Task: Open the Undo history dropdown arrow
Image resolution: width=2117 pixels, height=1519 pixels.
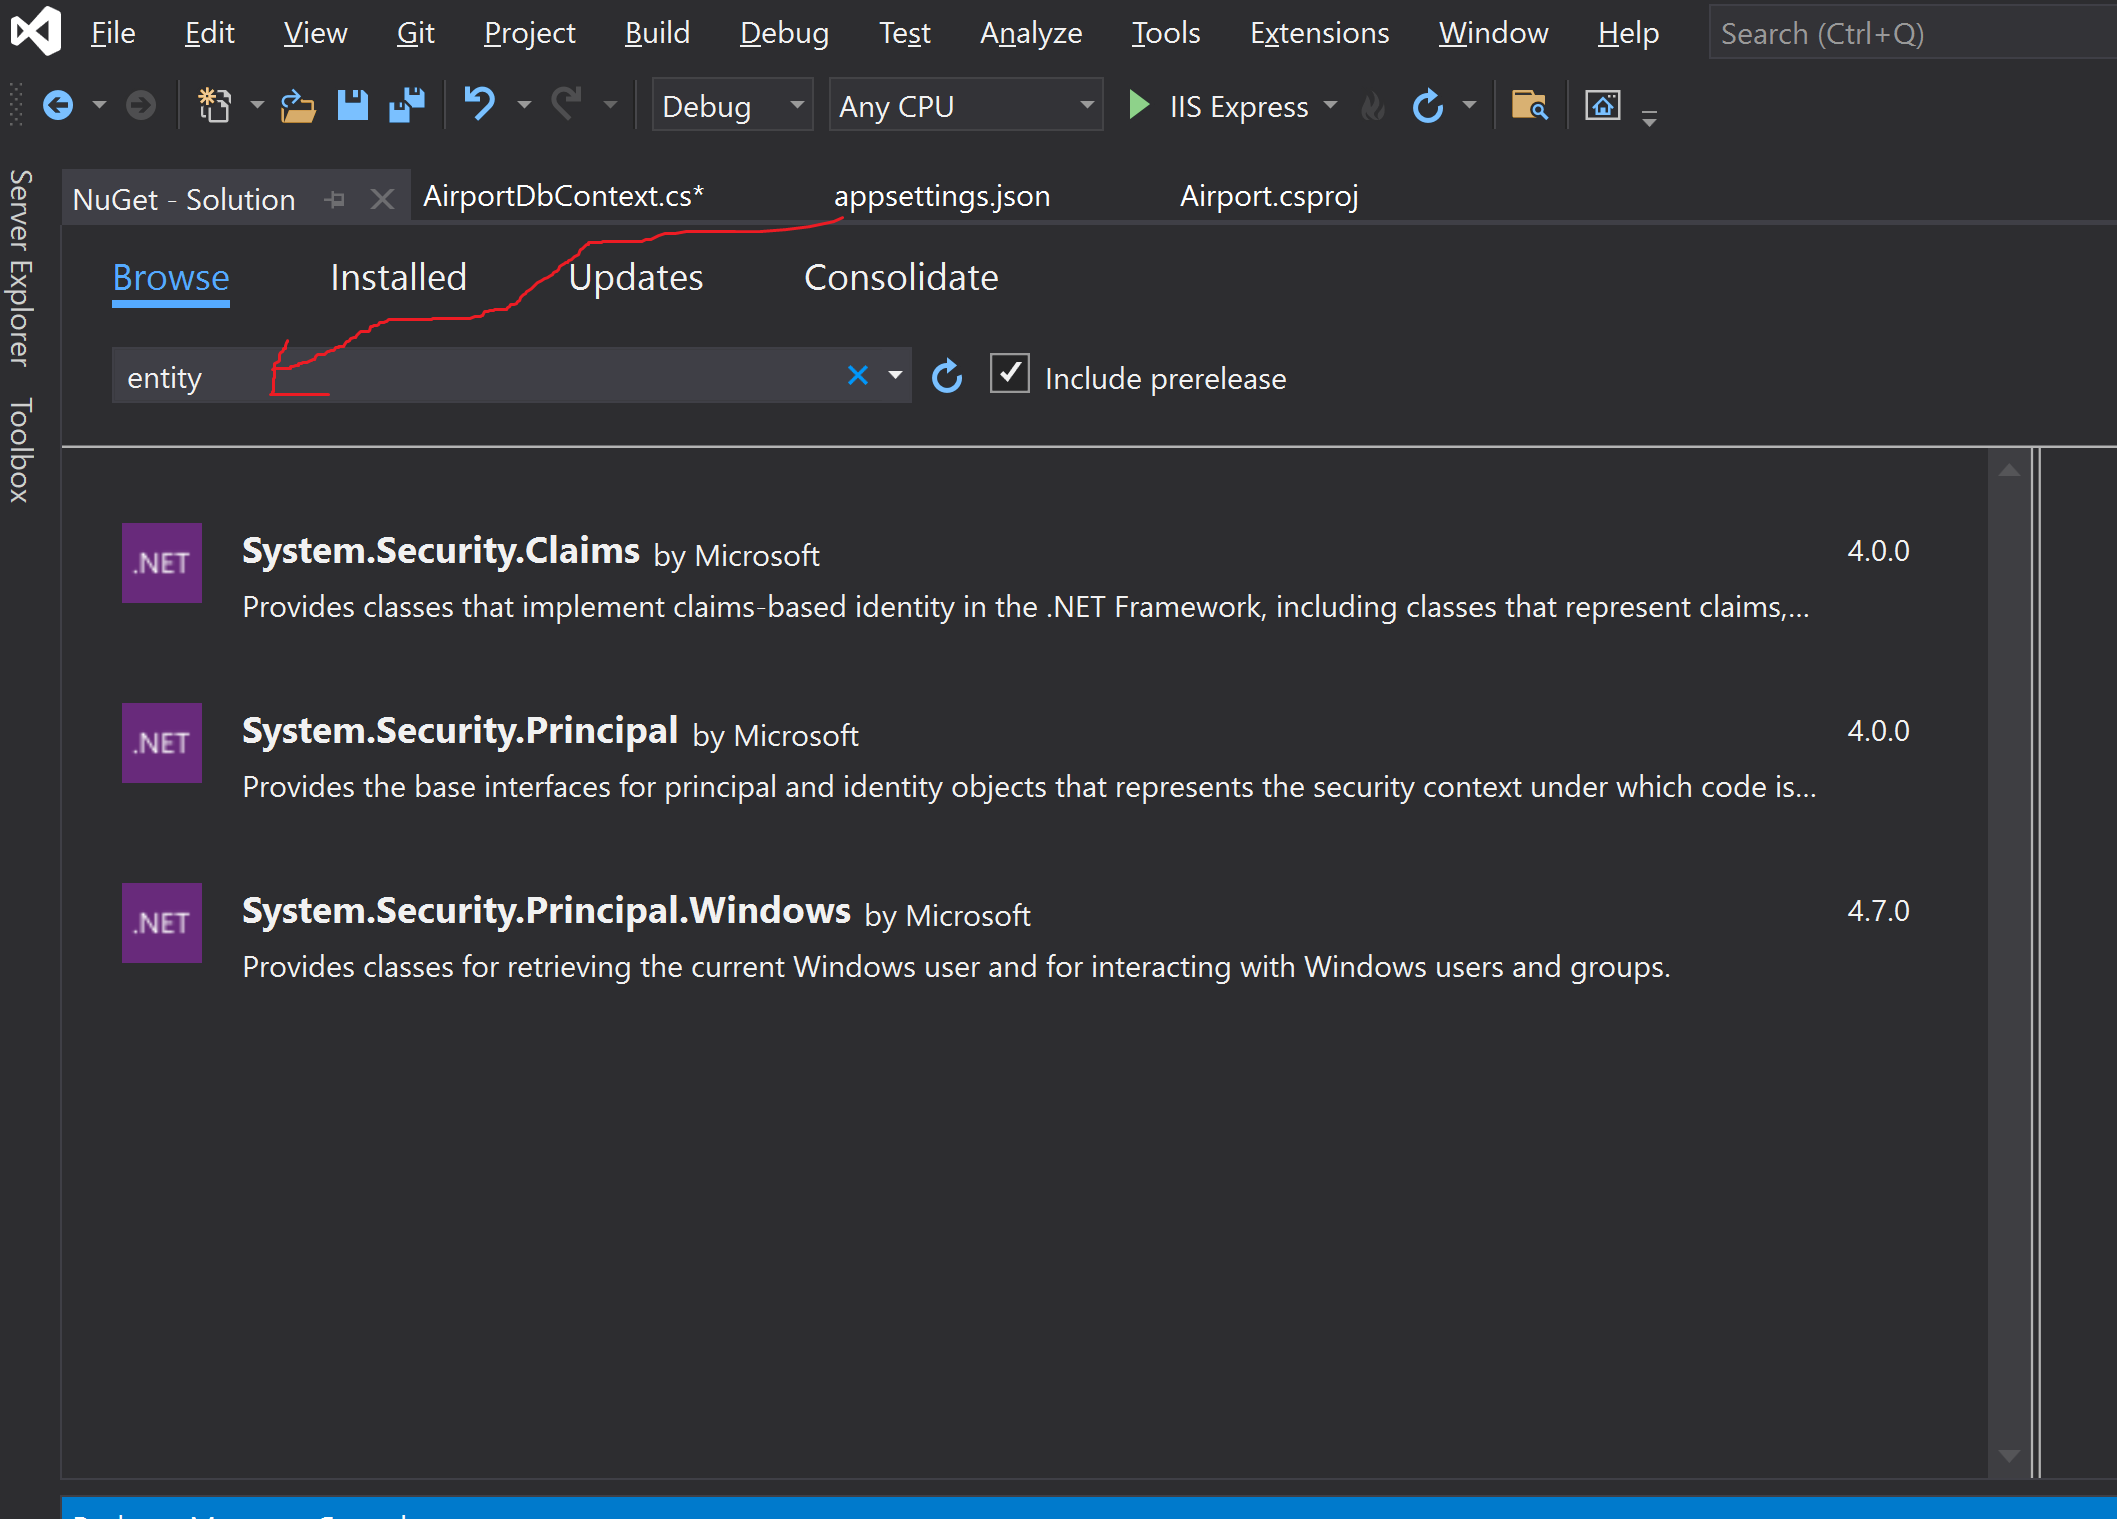Action: pos(524,105)
